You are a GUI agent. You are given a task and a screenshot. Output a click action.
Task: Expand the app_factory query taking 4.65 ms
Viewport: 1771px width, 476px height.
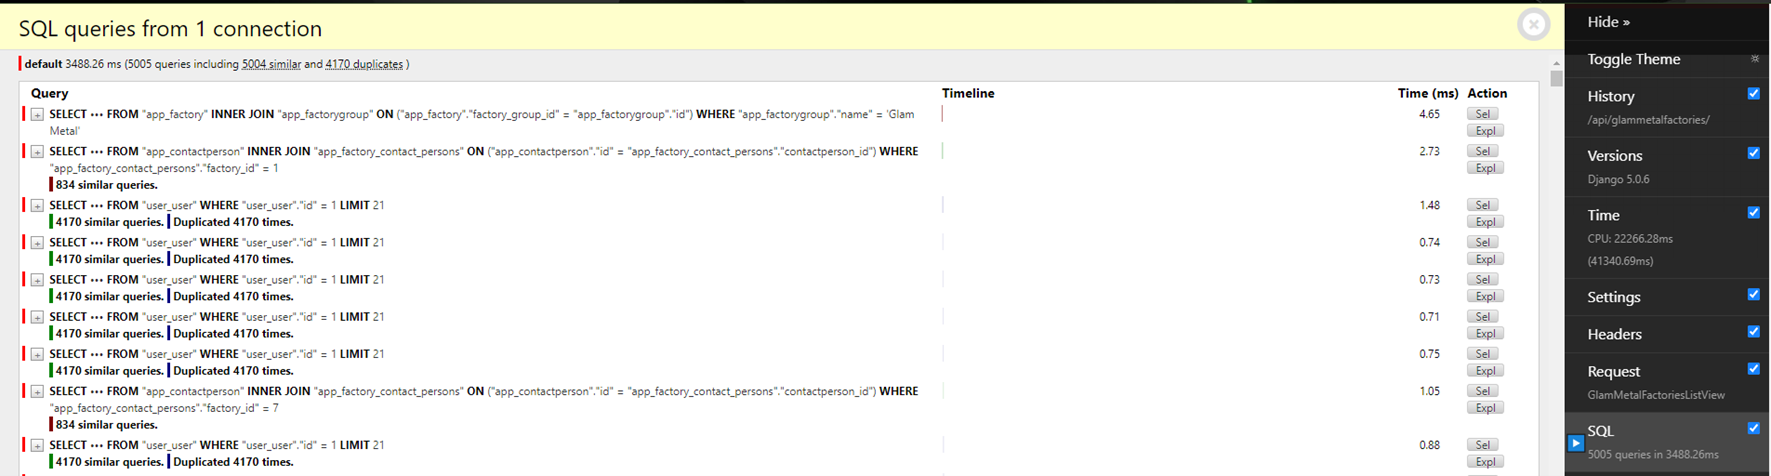point(37,115)
